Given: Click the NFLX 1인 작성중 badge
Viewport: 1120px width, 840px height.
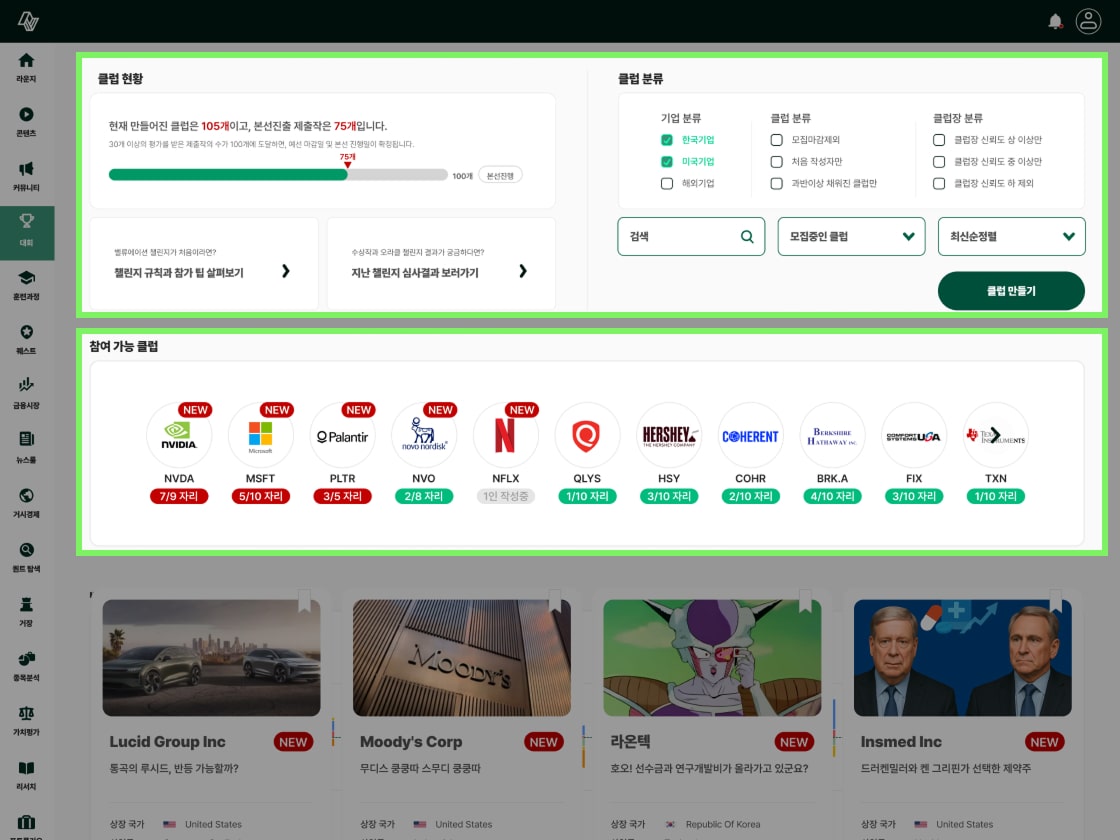Looking at the screenshot, I should pos(505,496).
